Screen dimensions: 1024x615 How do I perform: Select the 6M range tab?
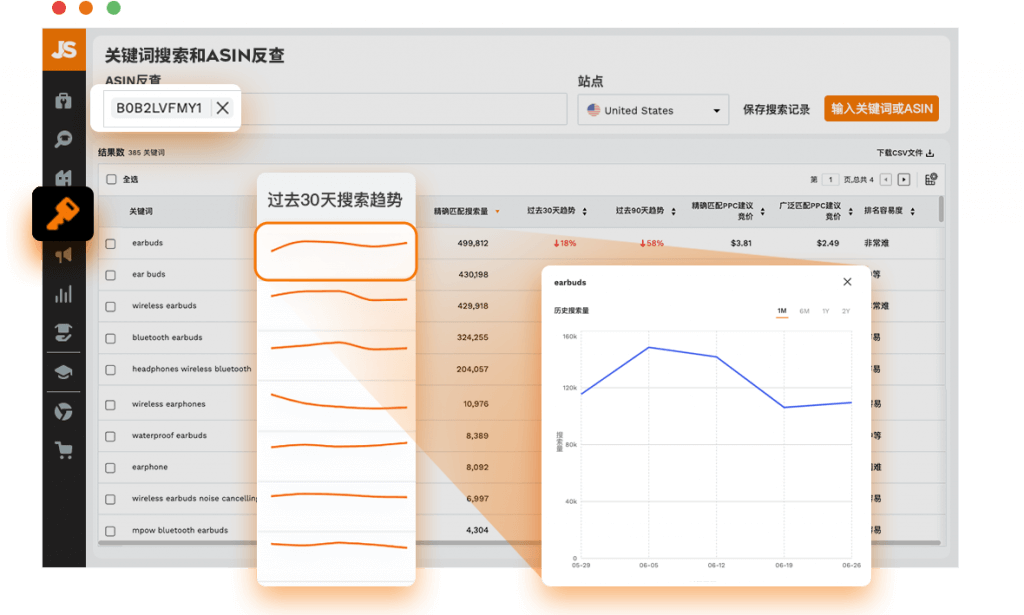pyautogui.click(x=804, y=311)
